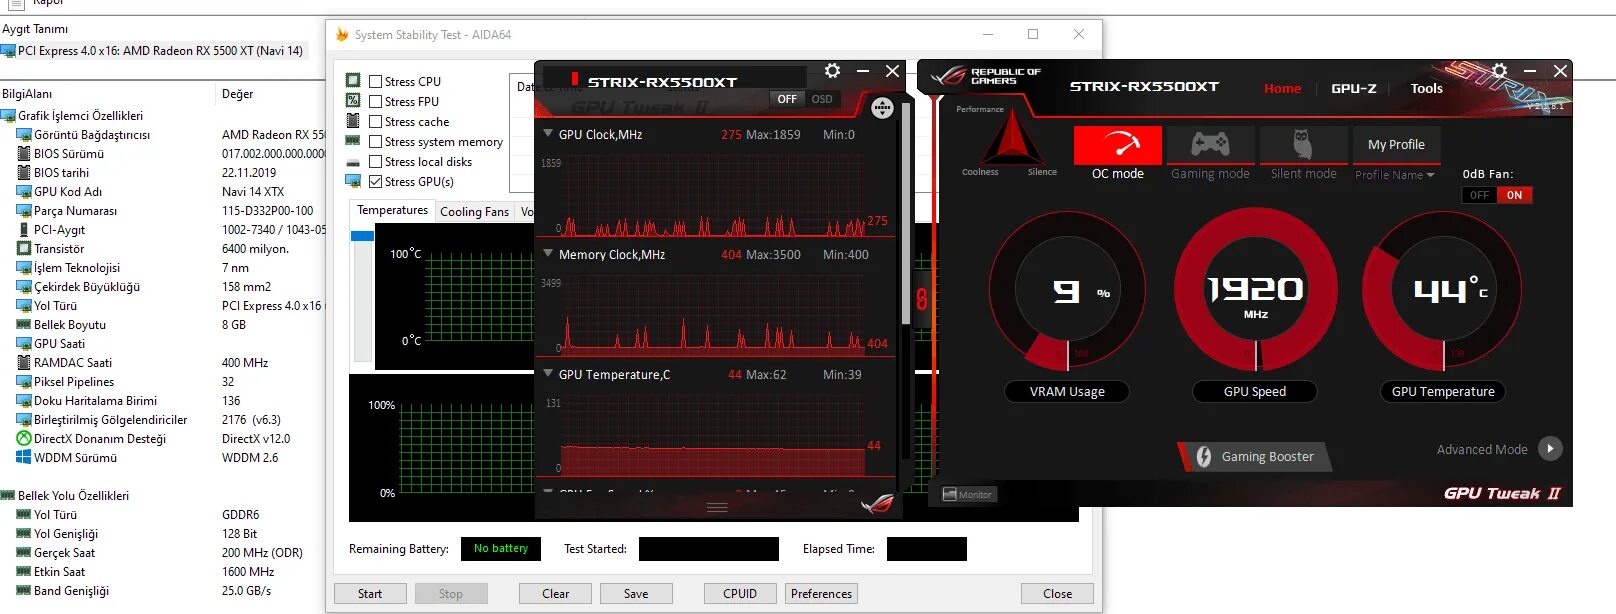The height and width of the screenshot is (614, 1616).
Task: Click the monitor panel bottom resize grip
Action: pyautogui.click(x=717, y=508)
